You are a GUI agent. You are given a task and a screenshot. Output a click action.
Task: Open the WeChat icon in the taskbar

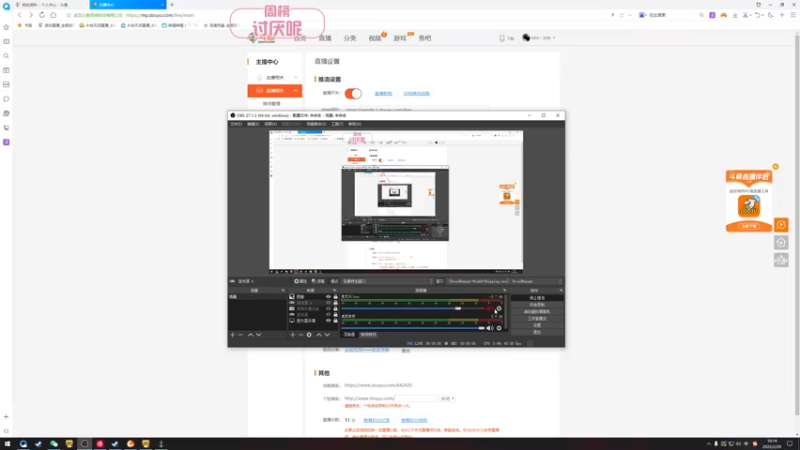54,444
